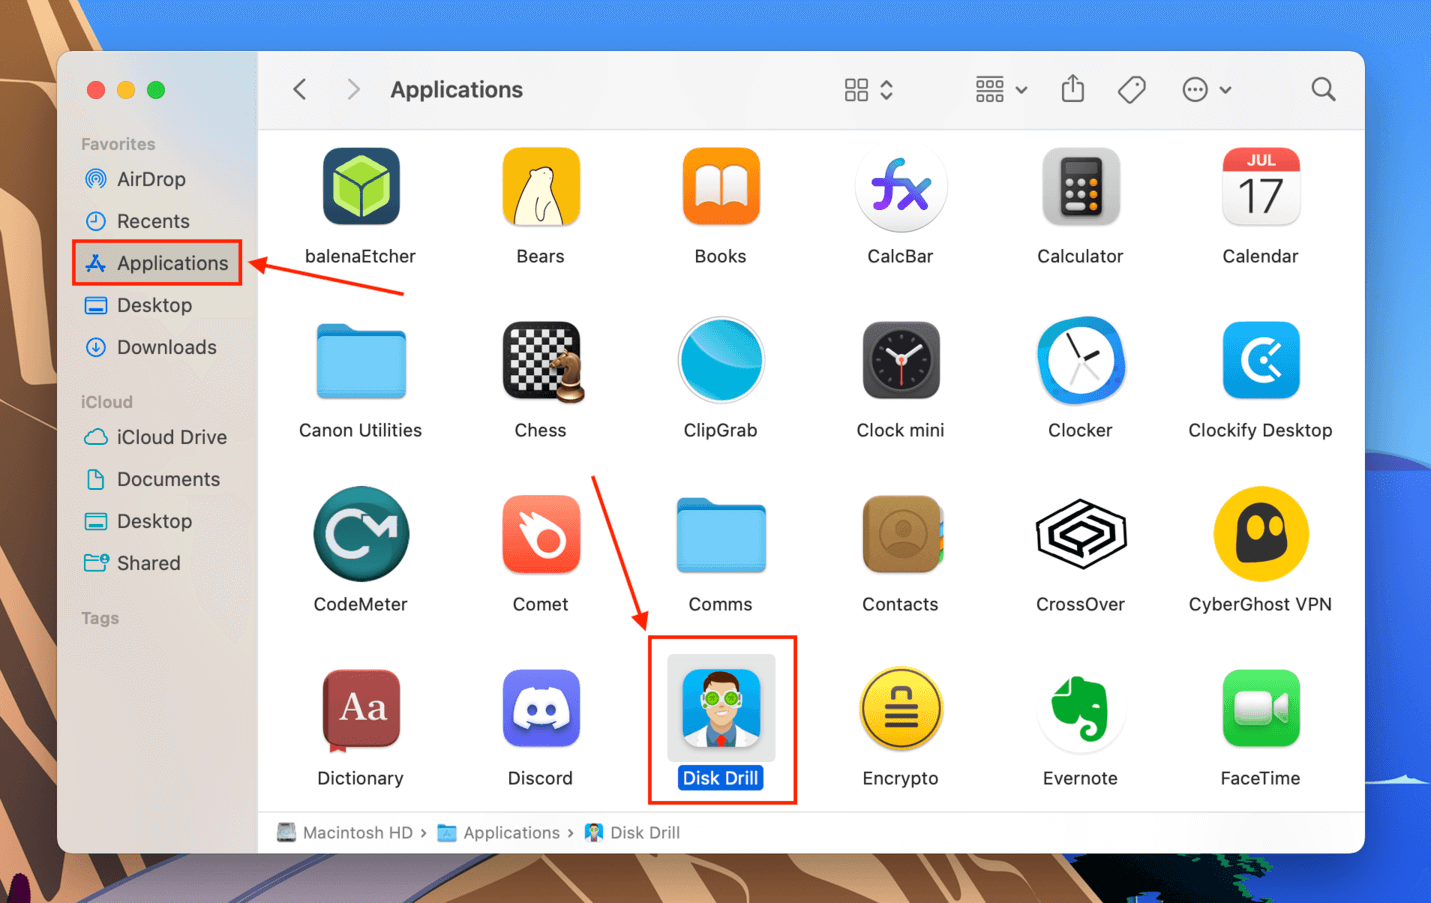Viewport: 1431px width, 903px height.
Task: Open Shared in the sidebar
Action: point(133,563)
